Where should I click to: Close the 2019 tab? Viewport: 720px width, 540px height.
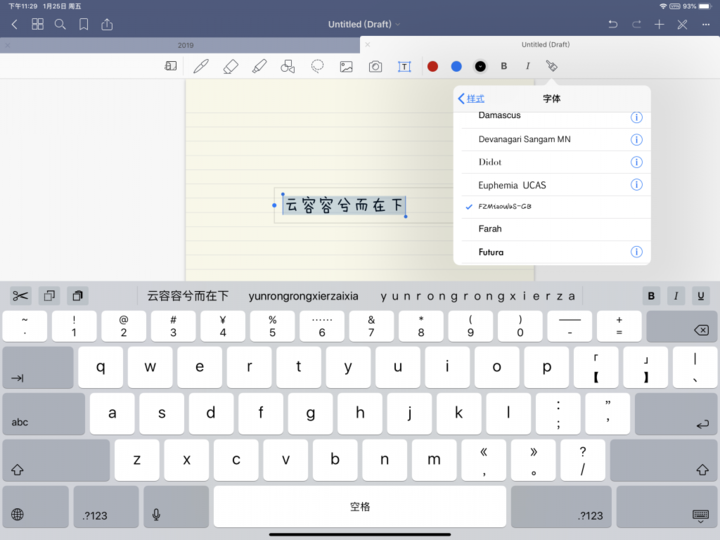7,45
